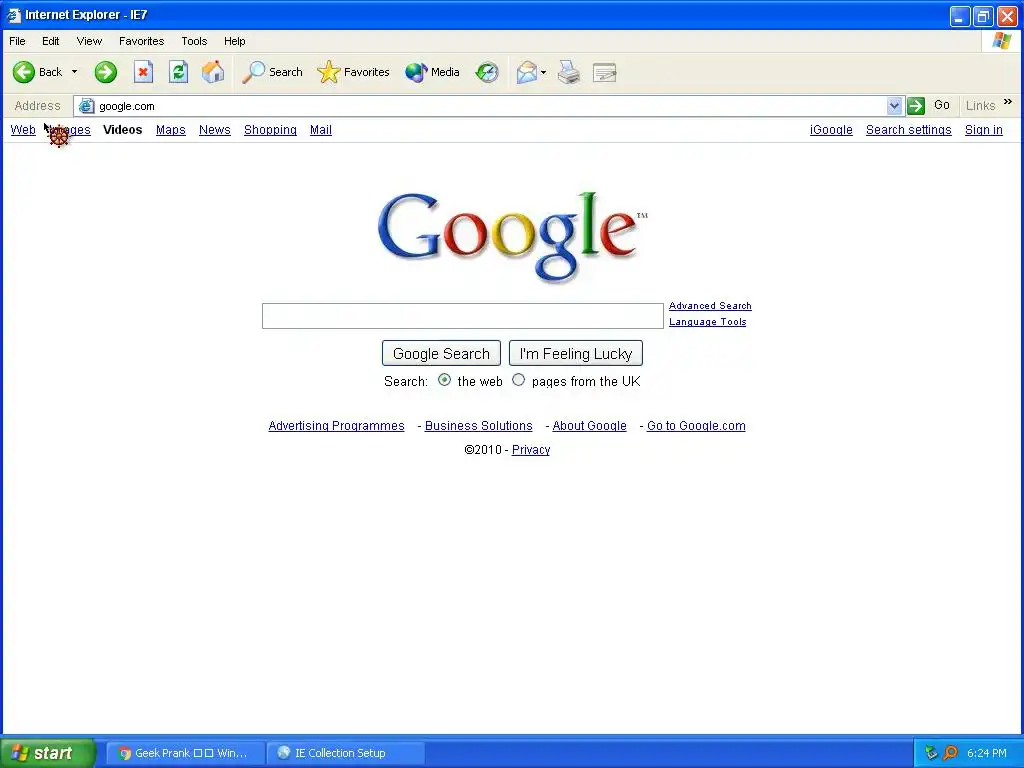This screenshot has width=1024, height=768.
Task: Open the Help menu
Action: (234, 41)
